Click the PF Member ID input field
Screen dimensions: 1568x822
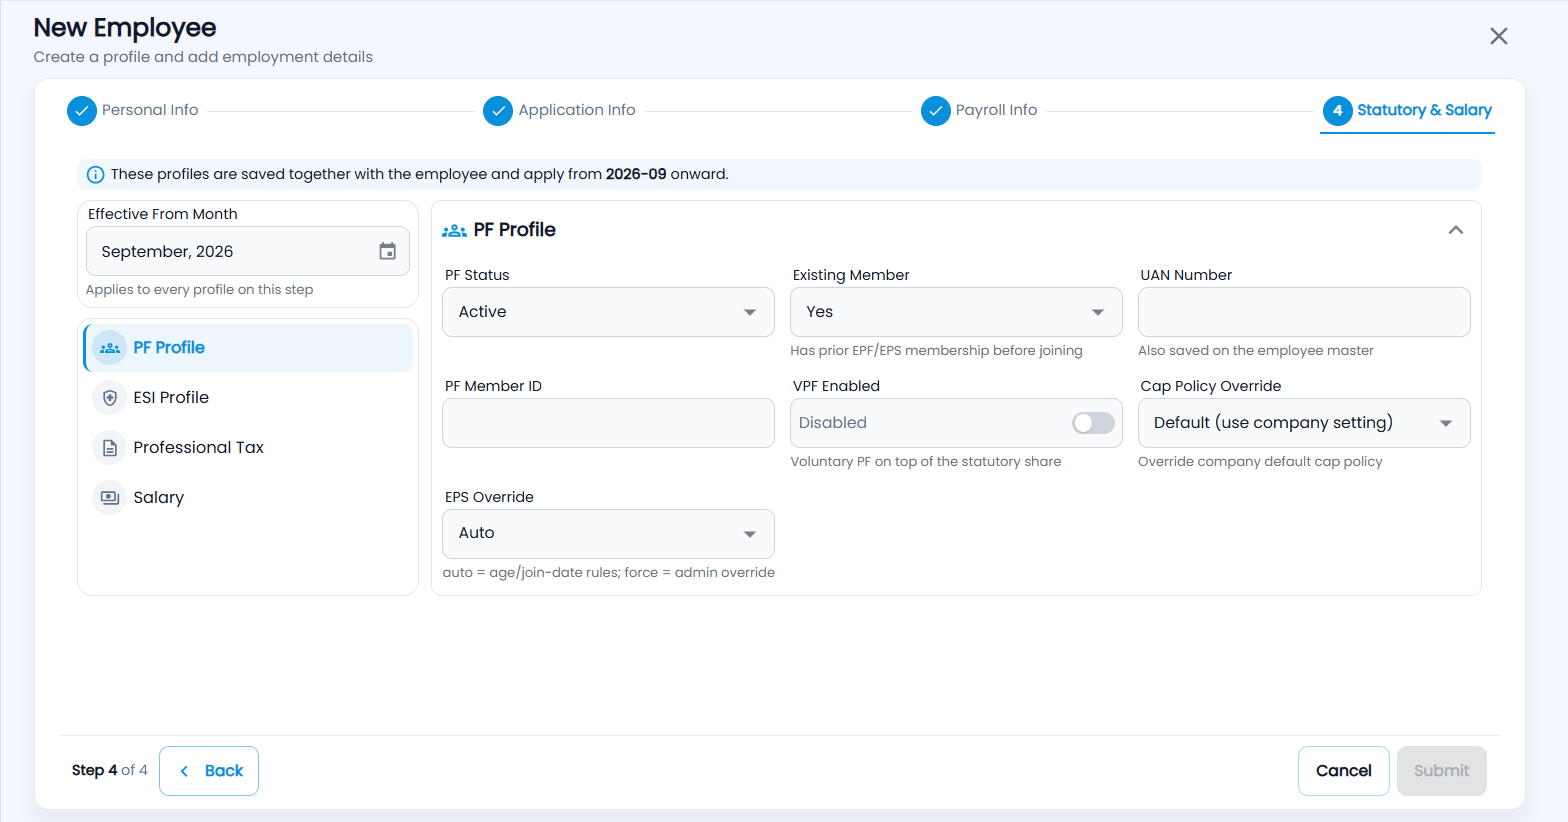click(x=608, y=423)
